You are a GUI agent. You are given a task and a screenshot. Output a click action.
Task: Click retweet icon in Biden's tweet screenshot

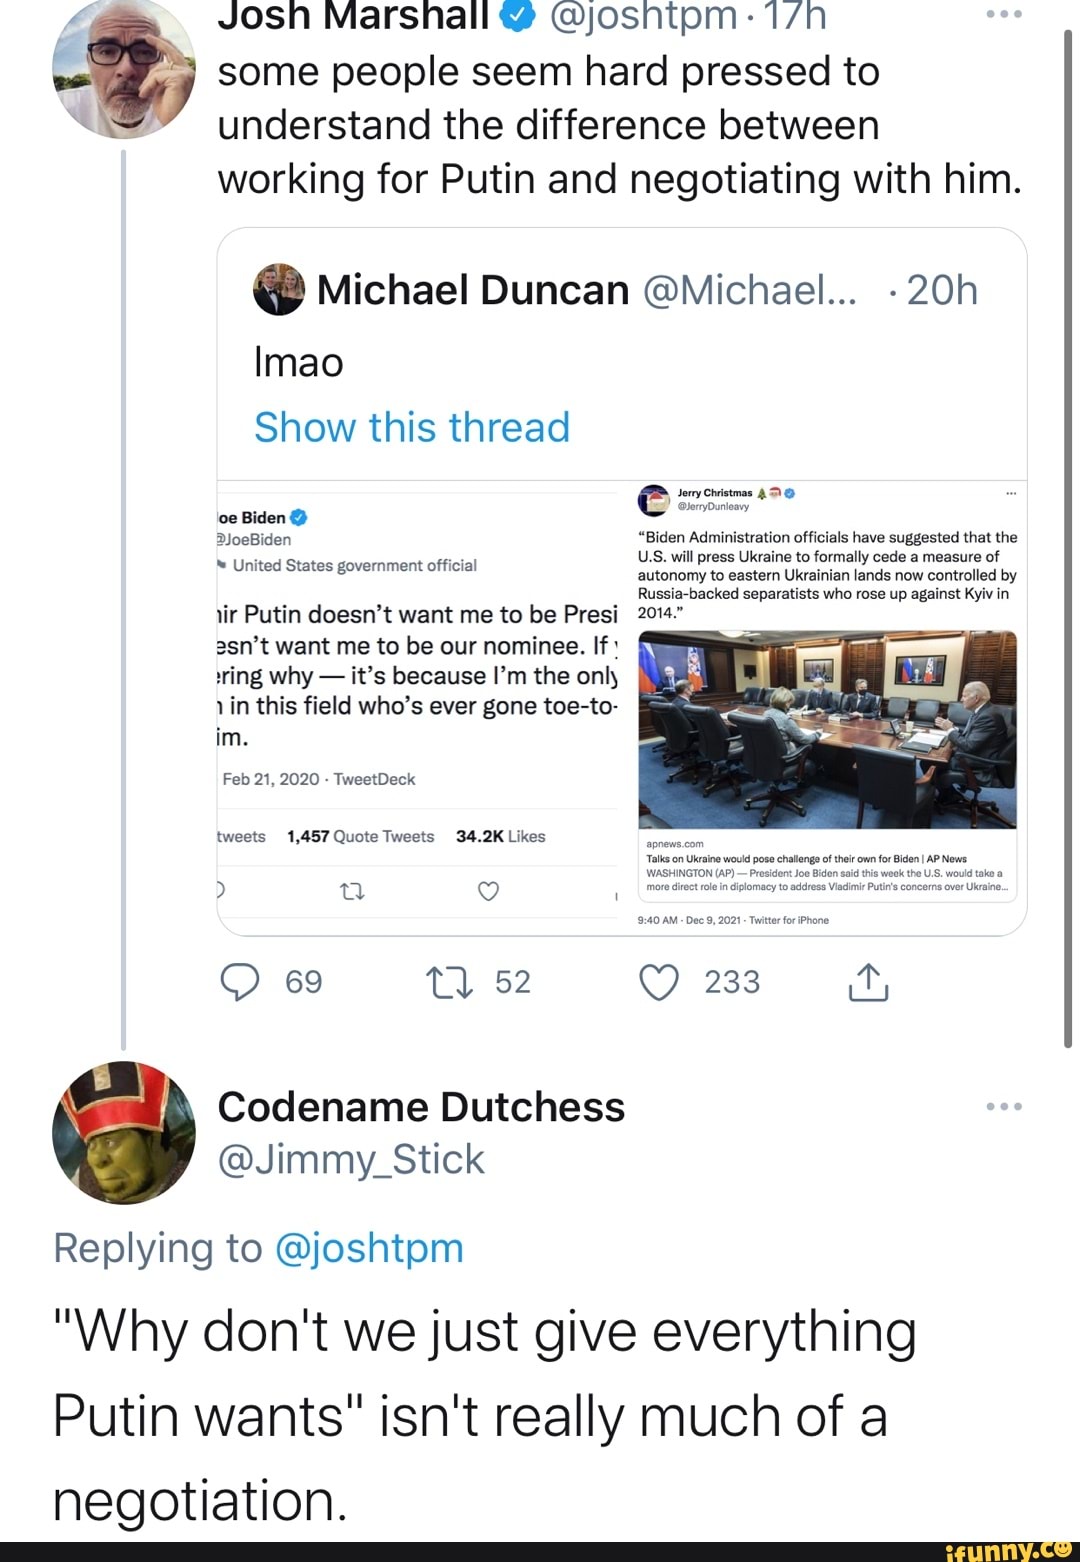coord(352,890)
